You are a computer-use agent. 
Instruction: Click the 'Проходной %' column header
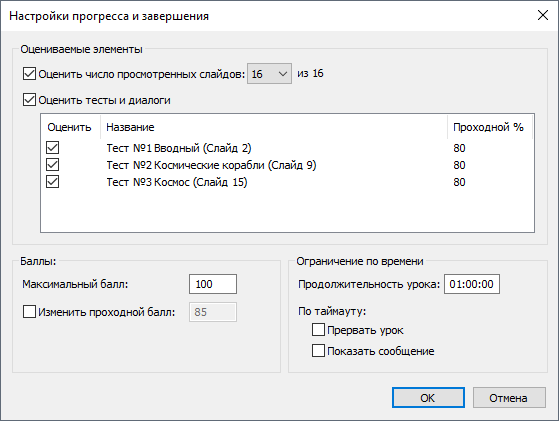point(490,127)
